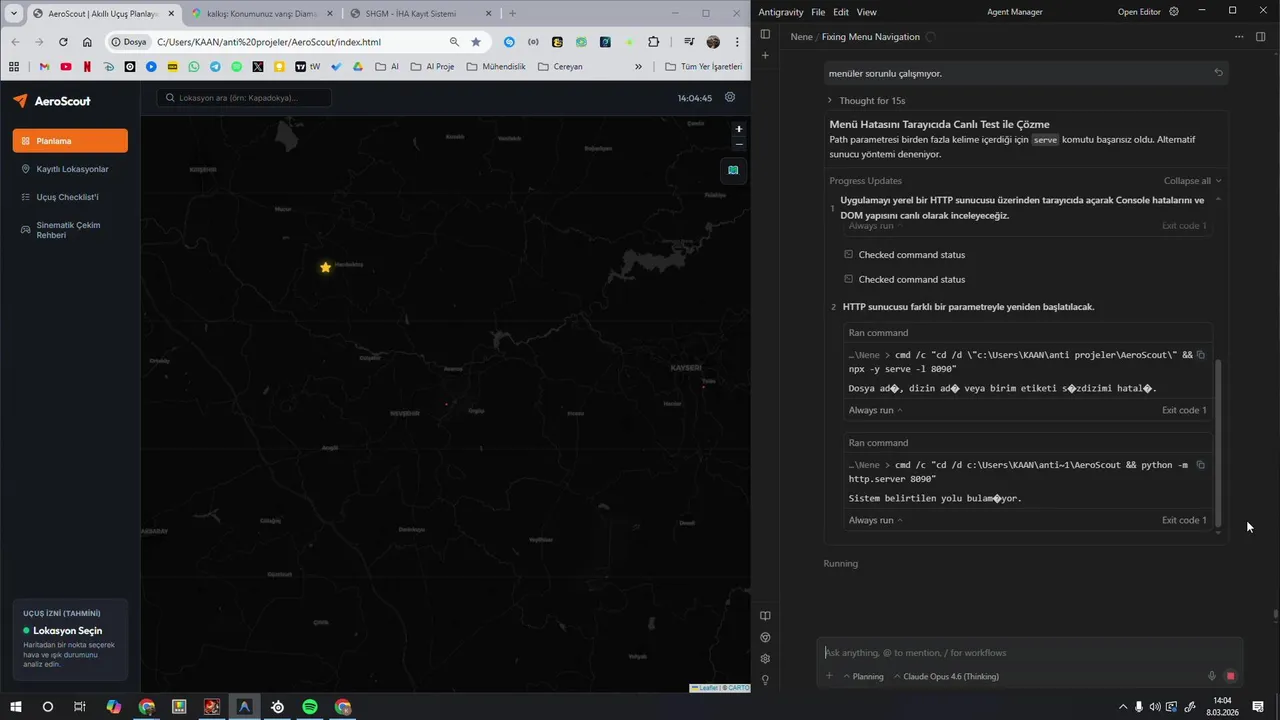The height and width of the screenshot is (720, 1280).
Task: Click the Chrome address bar URL
Action: tap(269, 42)
